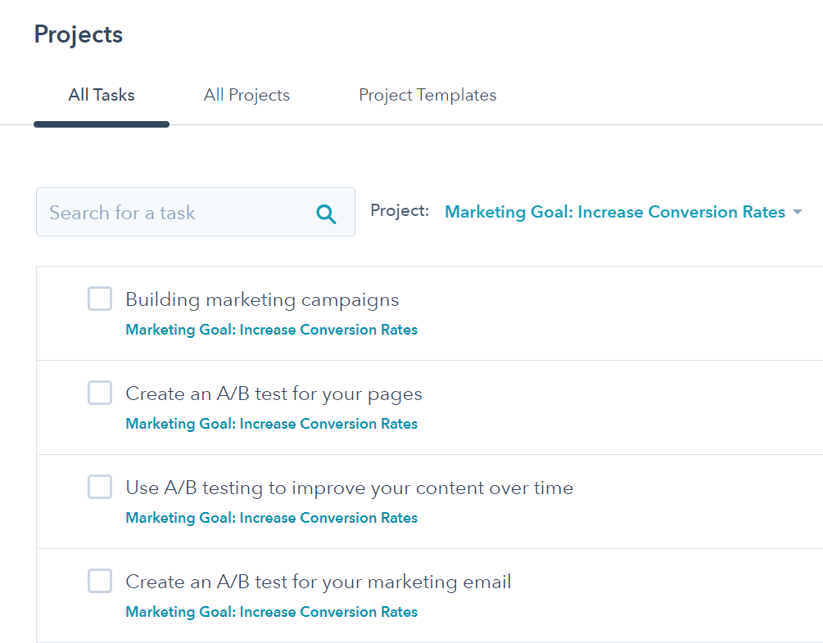
Task: View Use A/B testing to improve content task
Action: pos(349,488)
